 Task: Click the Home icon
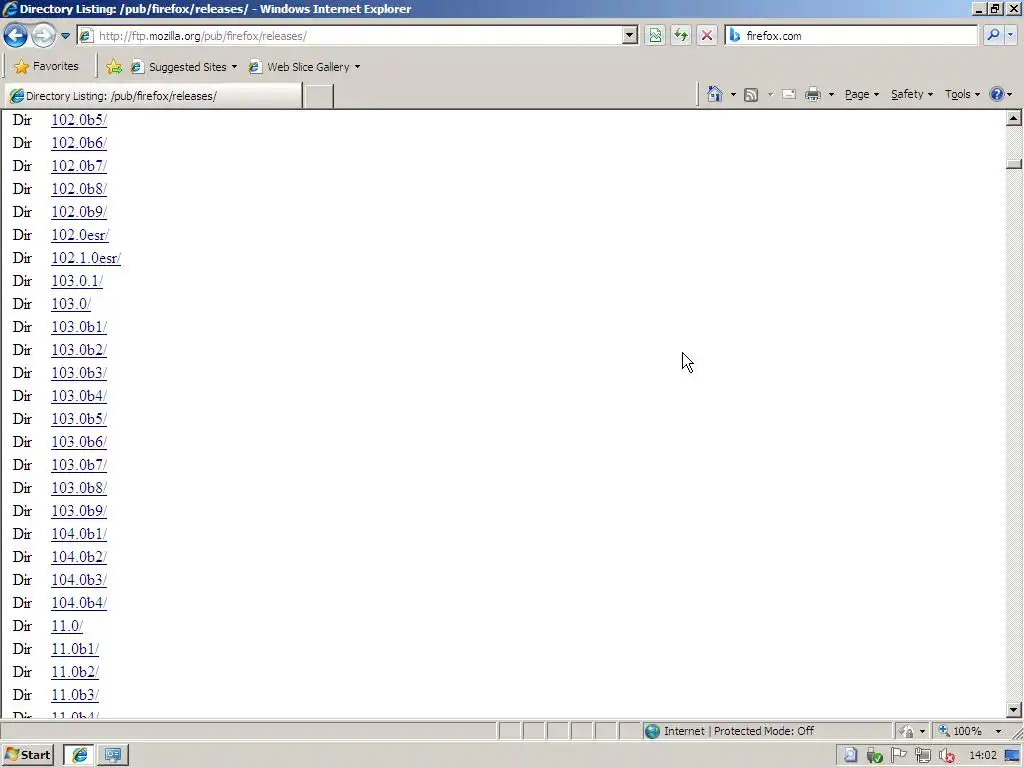[x=714, y=95]
